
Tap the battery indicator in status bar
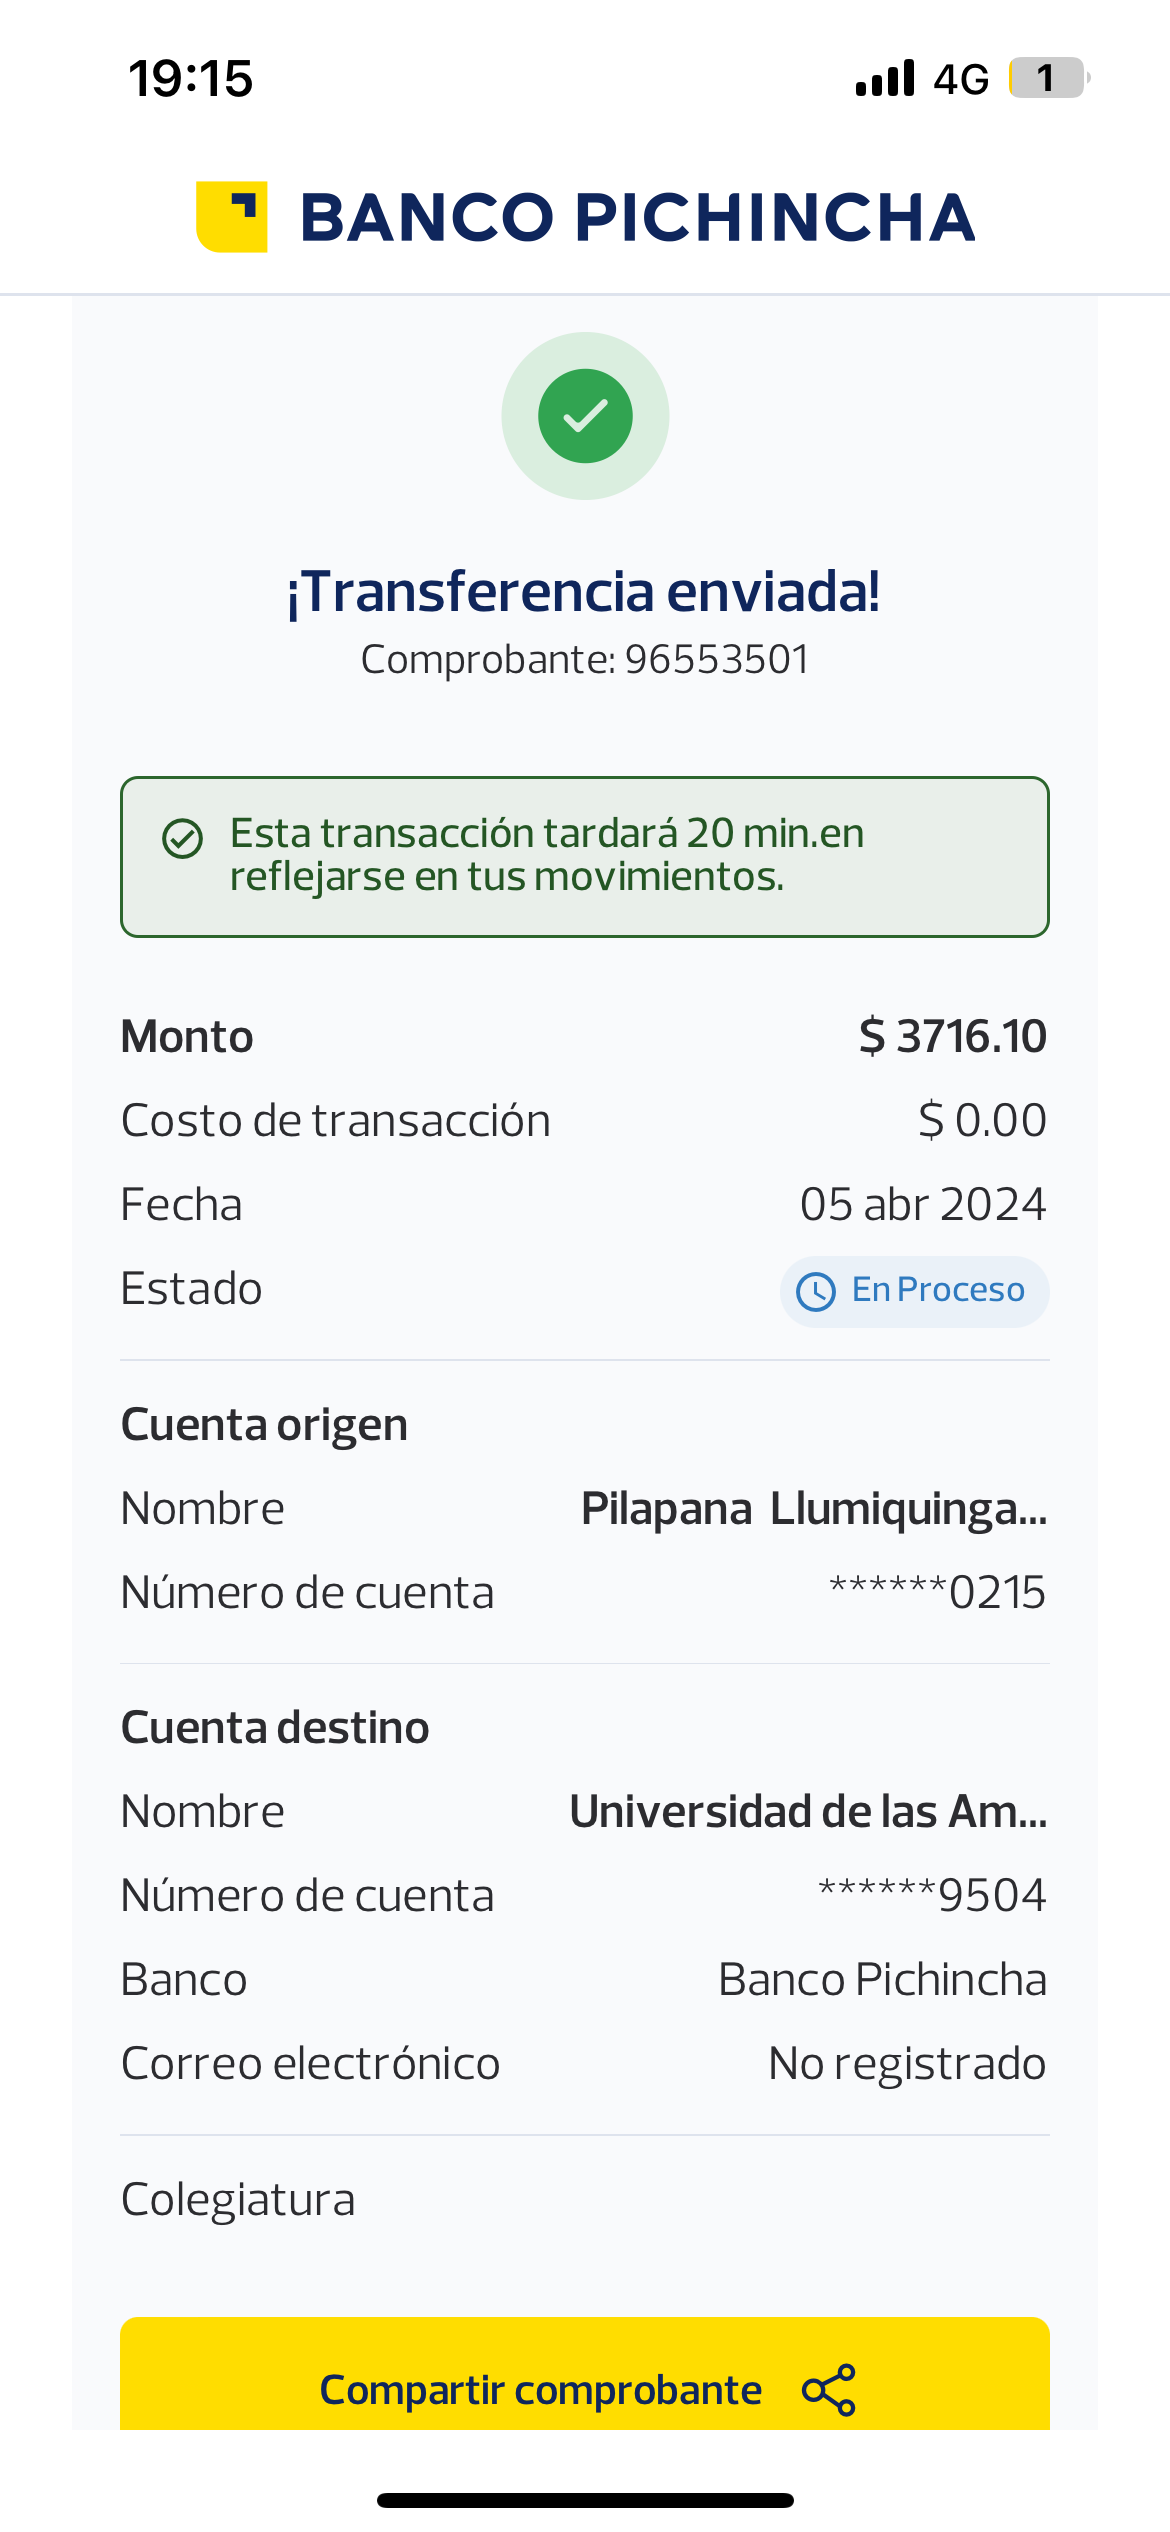[x=1047, y=78]
